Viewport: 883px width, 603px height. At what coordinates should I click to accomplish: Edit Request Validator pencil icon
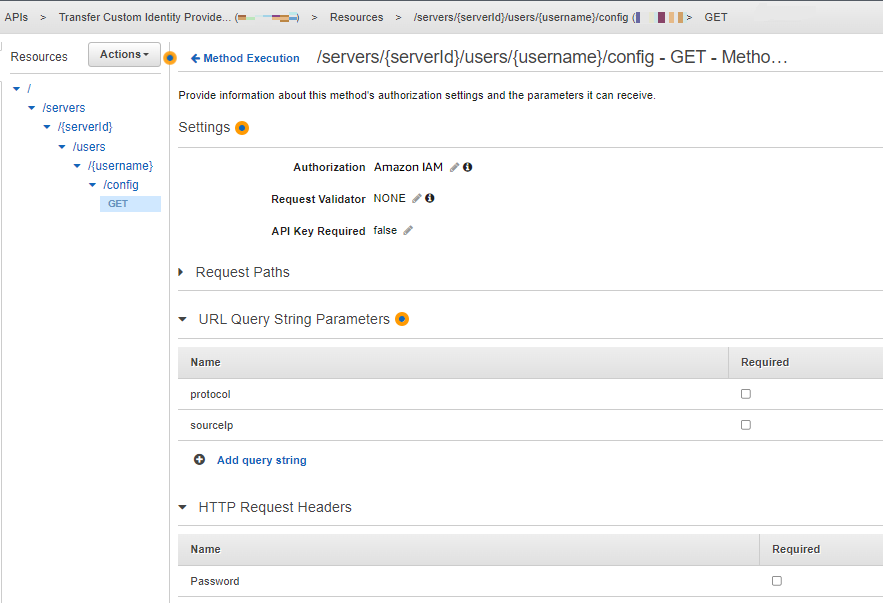pyautogui.click(x=417, y=199)
